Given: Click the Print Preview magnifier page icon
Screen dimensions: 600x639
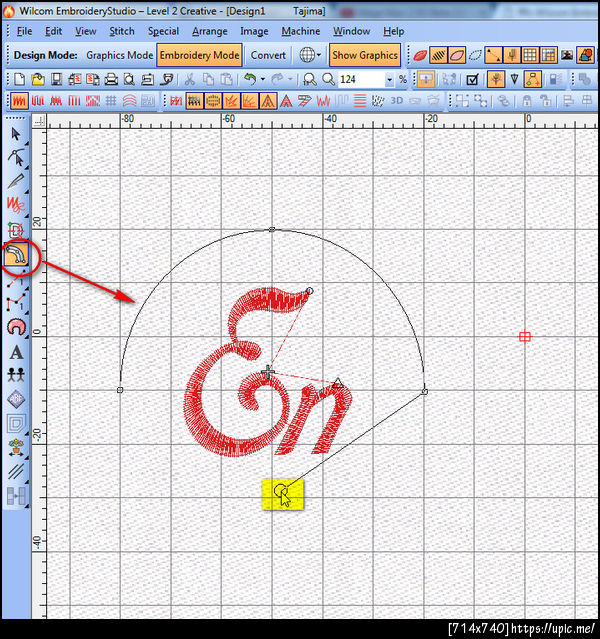Looking at the screenshot, I should point(129,79).
